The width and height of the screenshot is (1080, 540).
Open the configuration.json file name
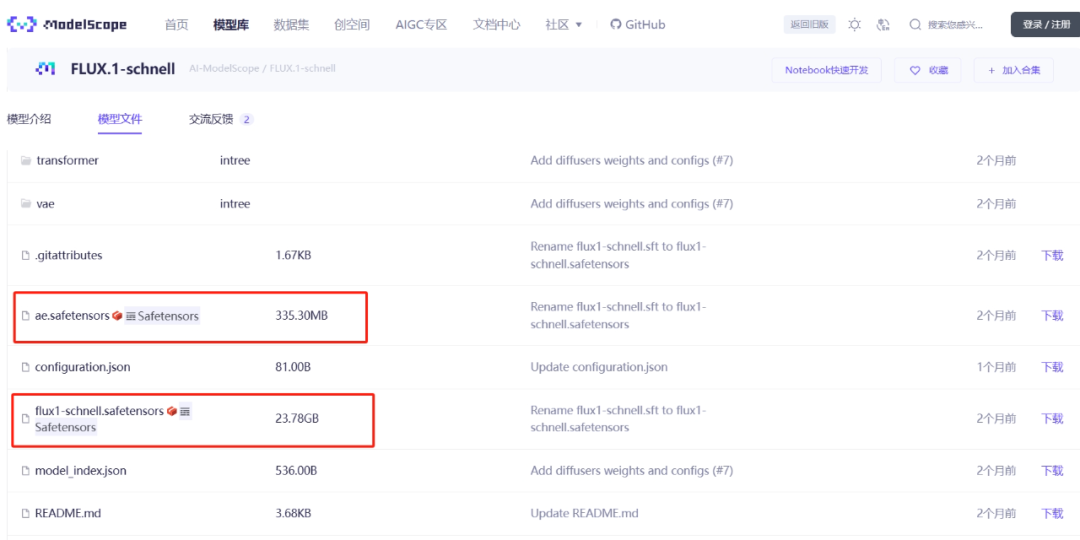coord(83,368)
